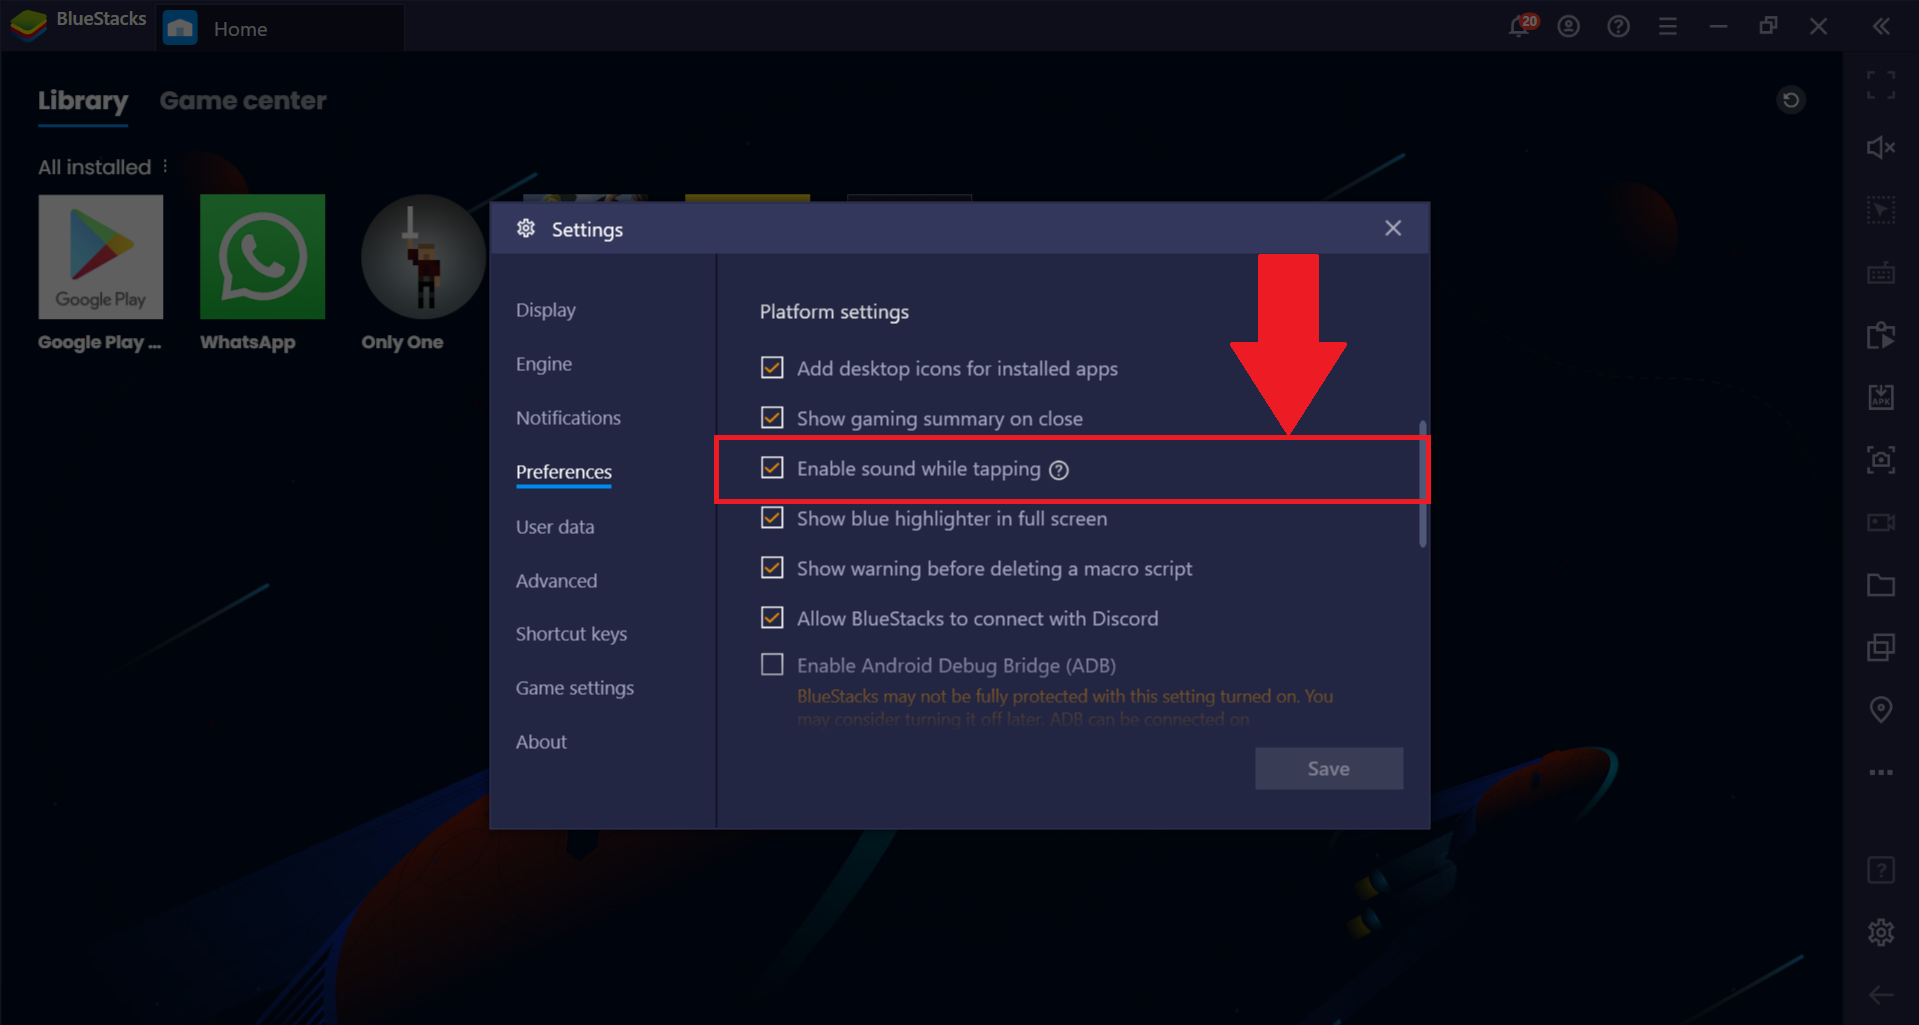This screenshot has width=1919, height=1025.
Task: Click the settings panel vertical scrollbar
Action: (x=1423, y=485)
